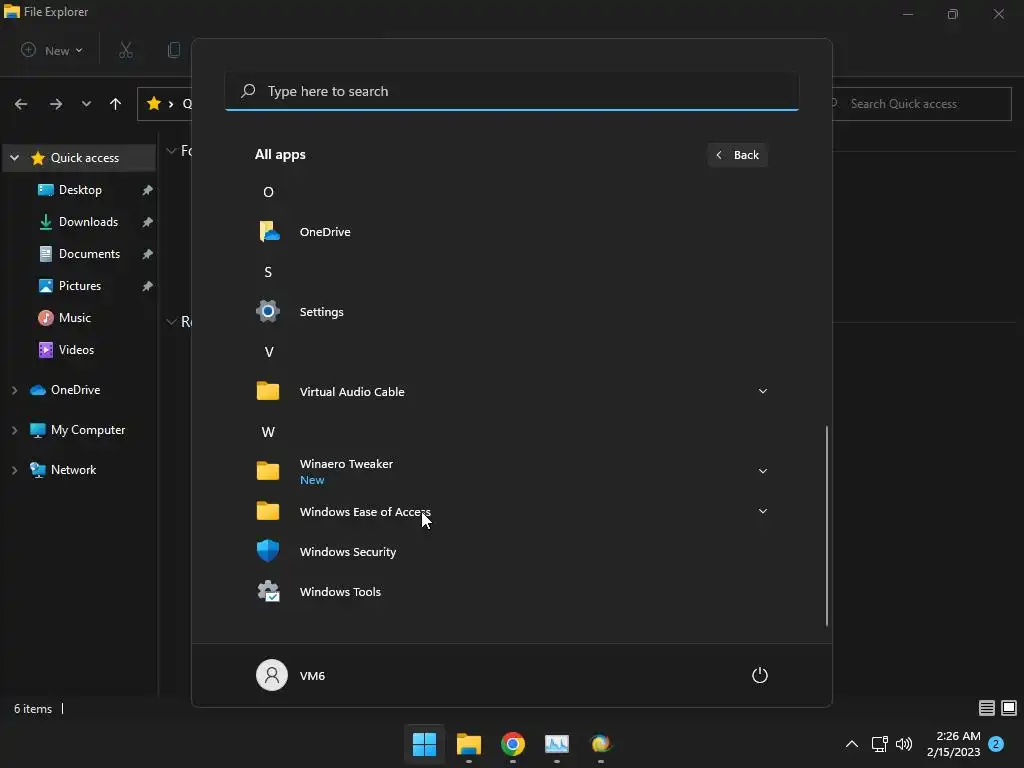Image resolution: width=1024 pixels, height=768 pixels.
Task: Expand Network in the navigation pane
Action: pyautogui.click(x=14, y=470)
